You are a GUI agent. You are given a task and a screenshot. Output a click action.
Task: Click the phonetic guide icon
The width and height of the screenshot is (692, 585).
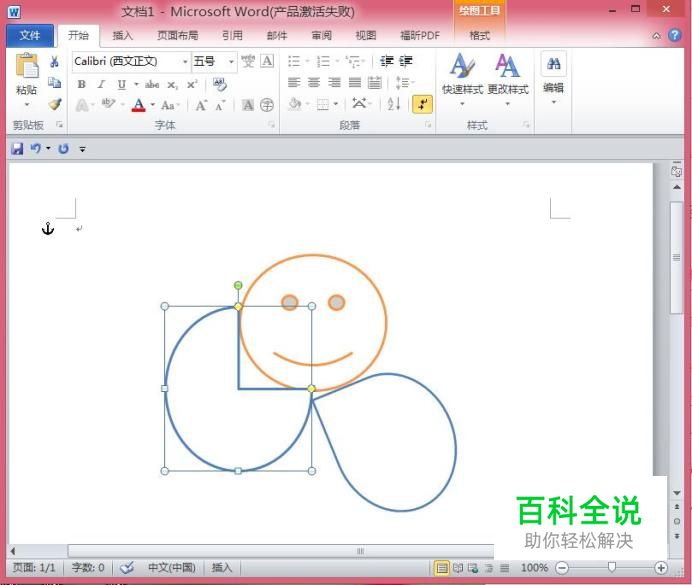248,61
